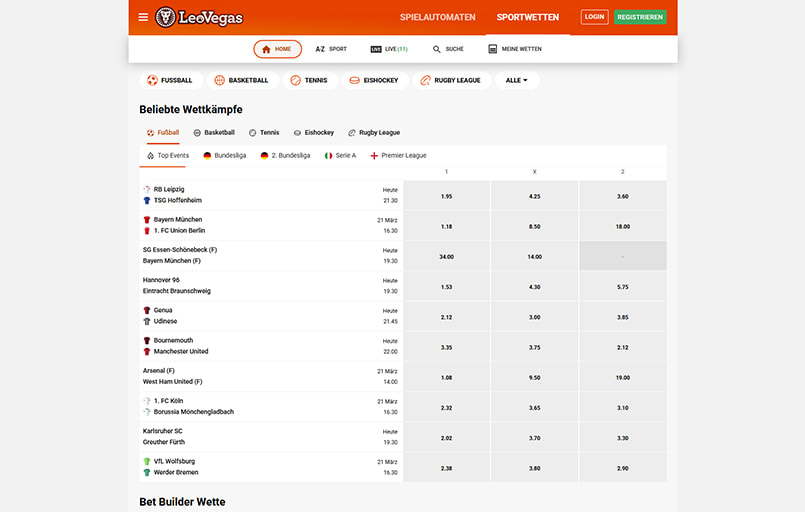Open Meine Wetten betslip icon
The image size is (805, 512).
click(x=492, y=49)
